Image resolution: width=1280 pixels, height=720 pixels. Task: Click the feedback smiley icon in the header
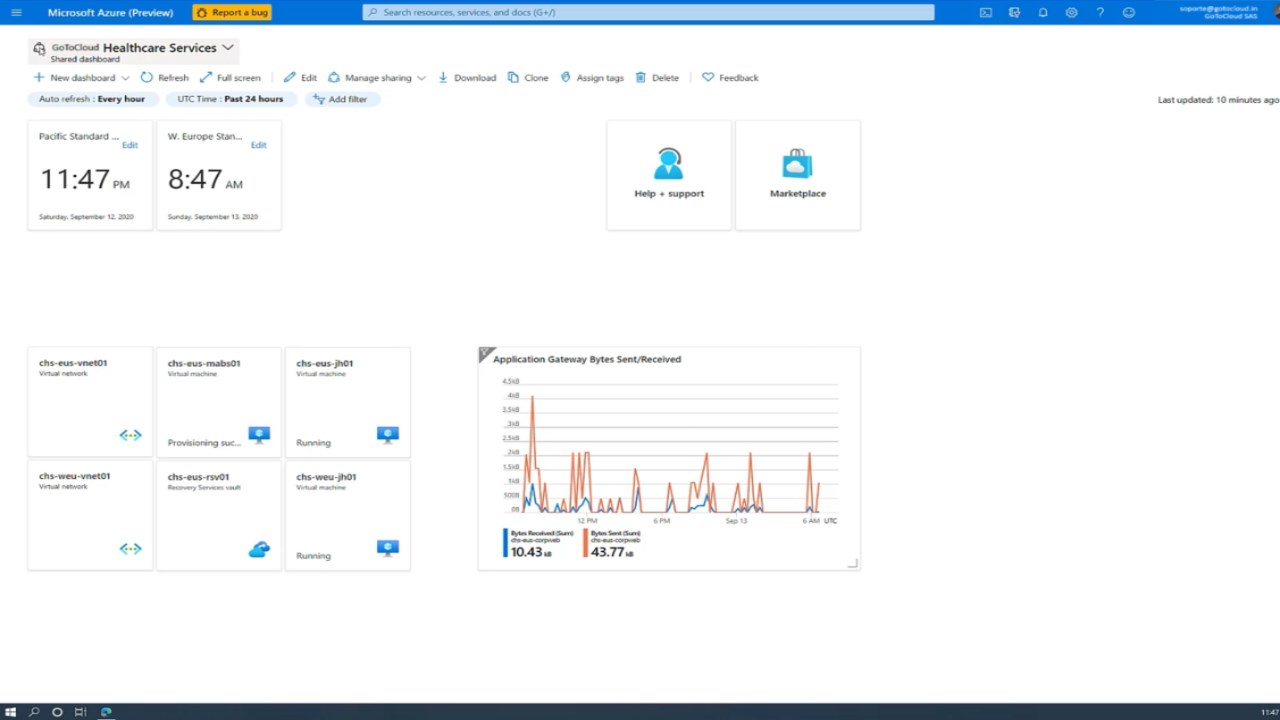(x=1129, y=12)
